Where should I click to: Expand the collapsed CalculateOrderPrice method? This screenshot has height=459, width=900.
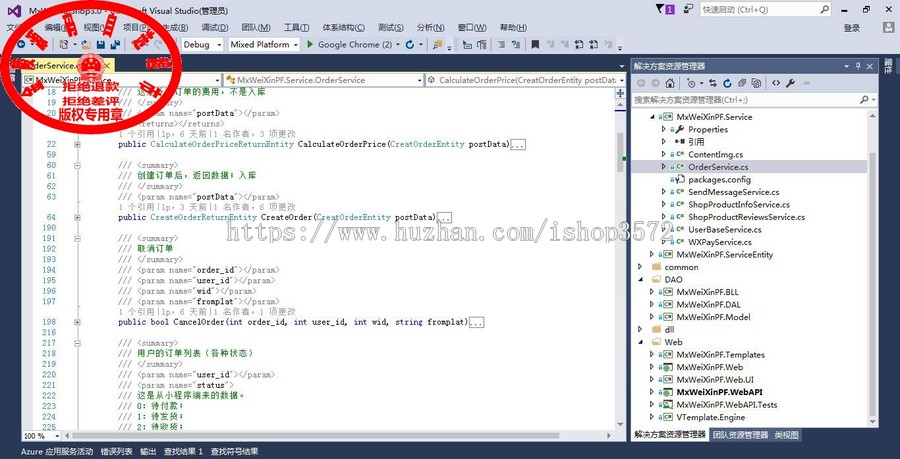pos(77,145)
